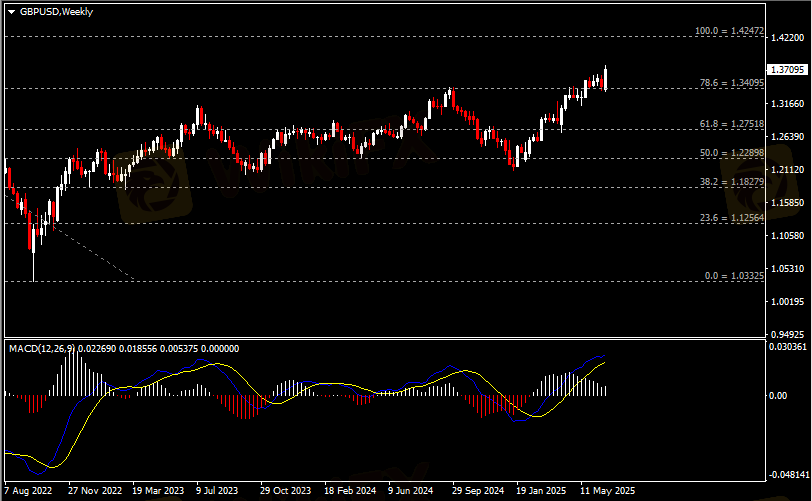Select the 100.0 = 1.42472 Fibonacci label
The image size is (812, 501).
[x=729, y=31]
